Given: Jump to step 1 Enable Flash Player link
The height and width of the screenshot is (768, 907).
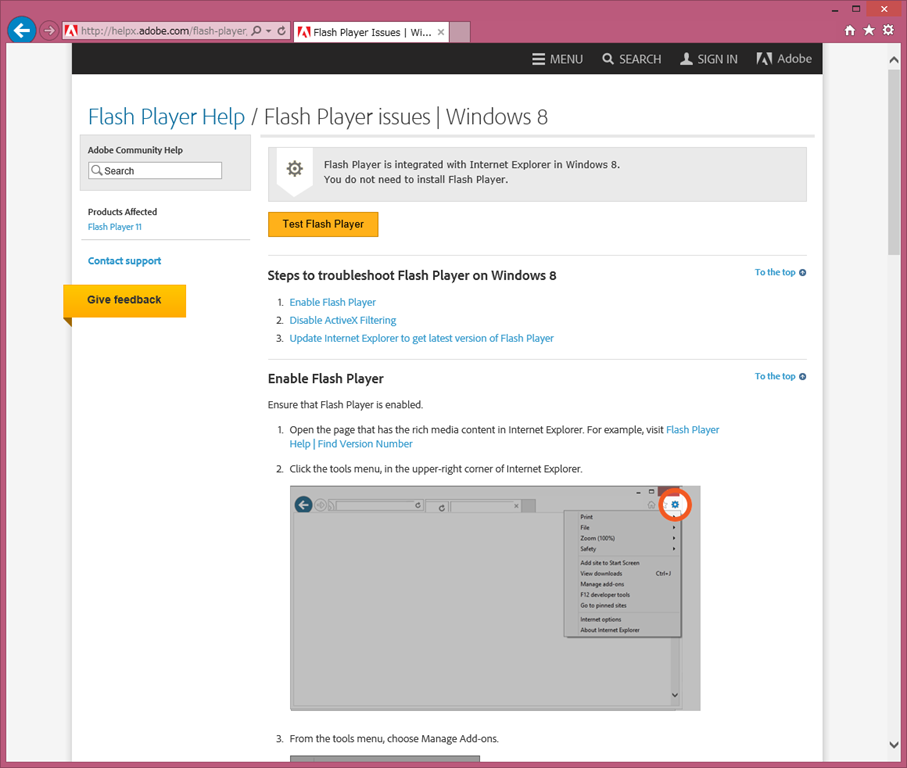Looking at the screenshot, I should coord(333,302).
